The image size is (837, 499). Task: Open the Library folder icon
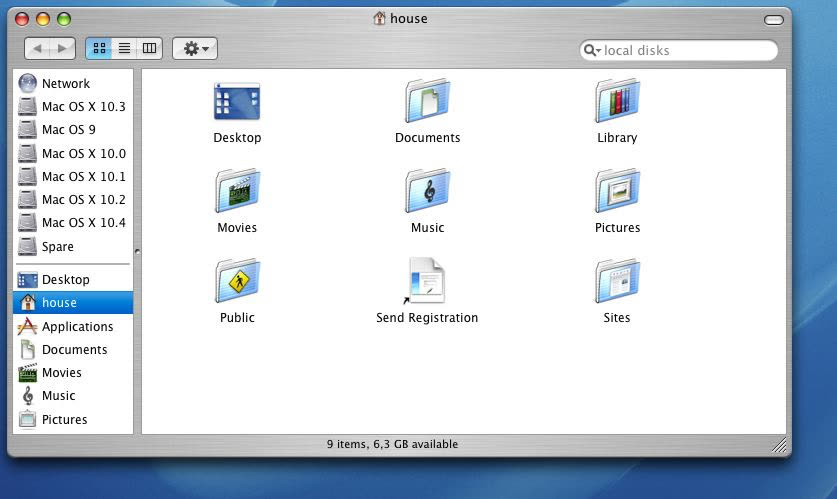(617, 102)
